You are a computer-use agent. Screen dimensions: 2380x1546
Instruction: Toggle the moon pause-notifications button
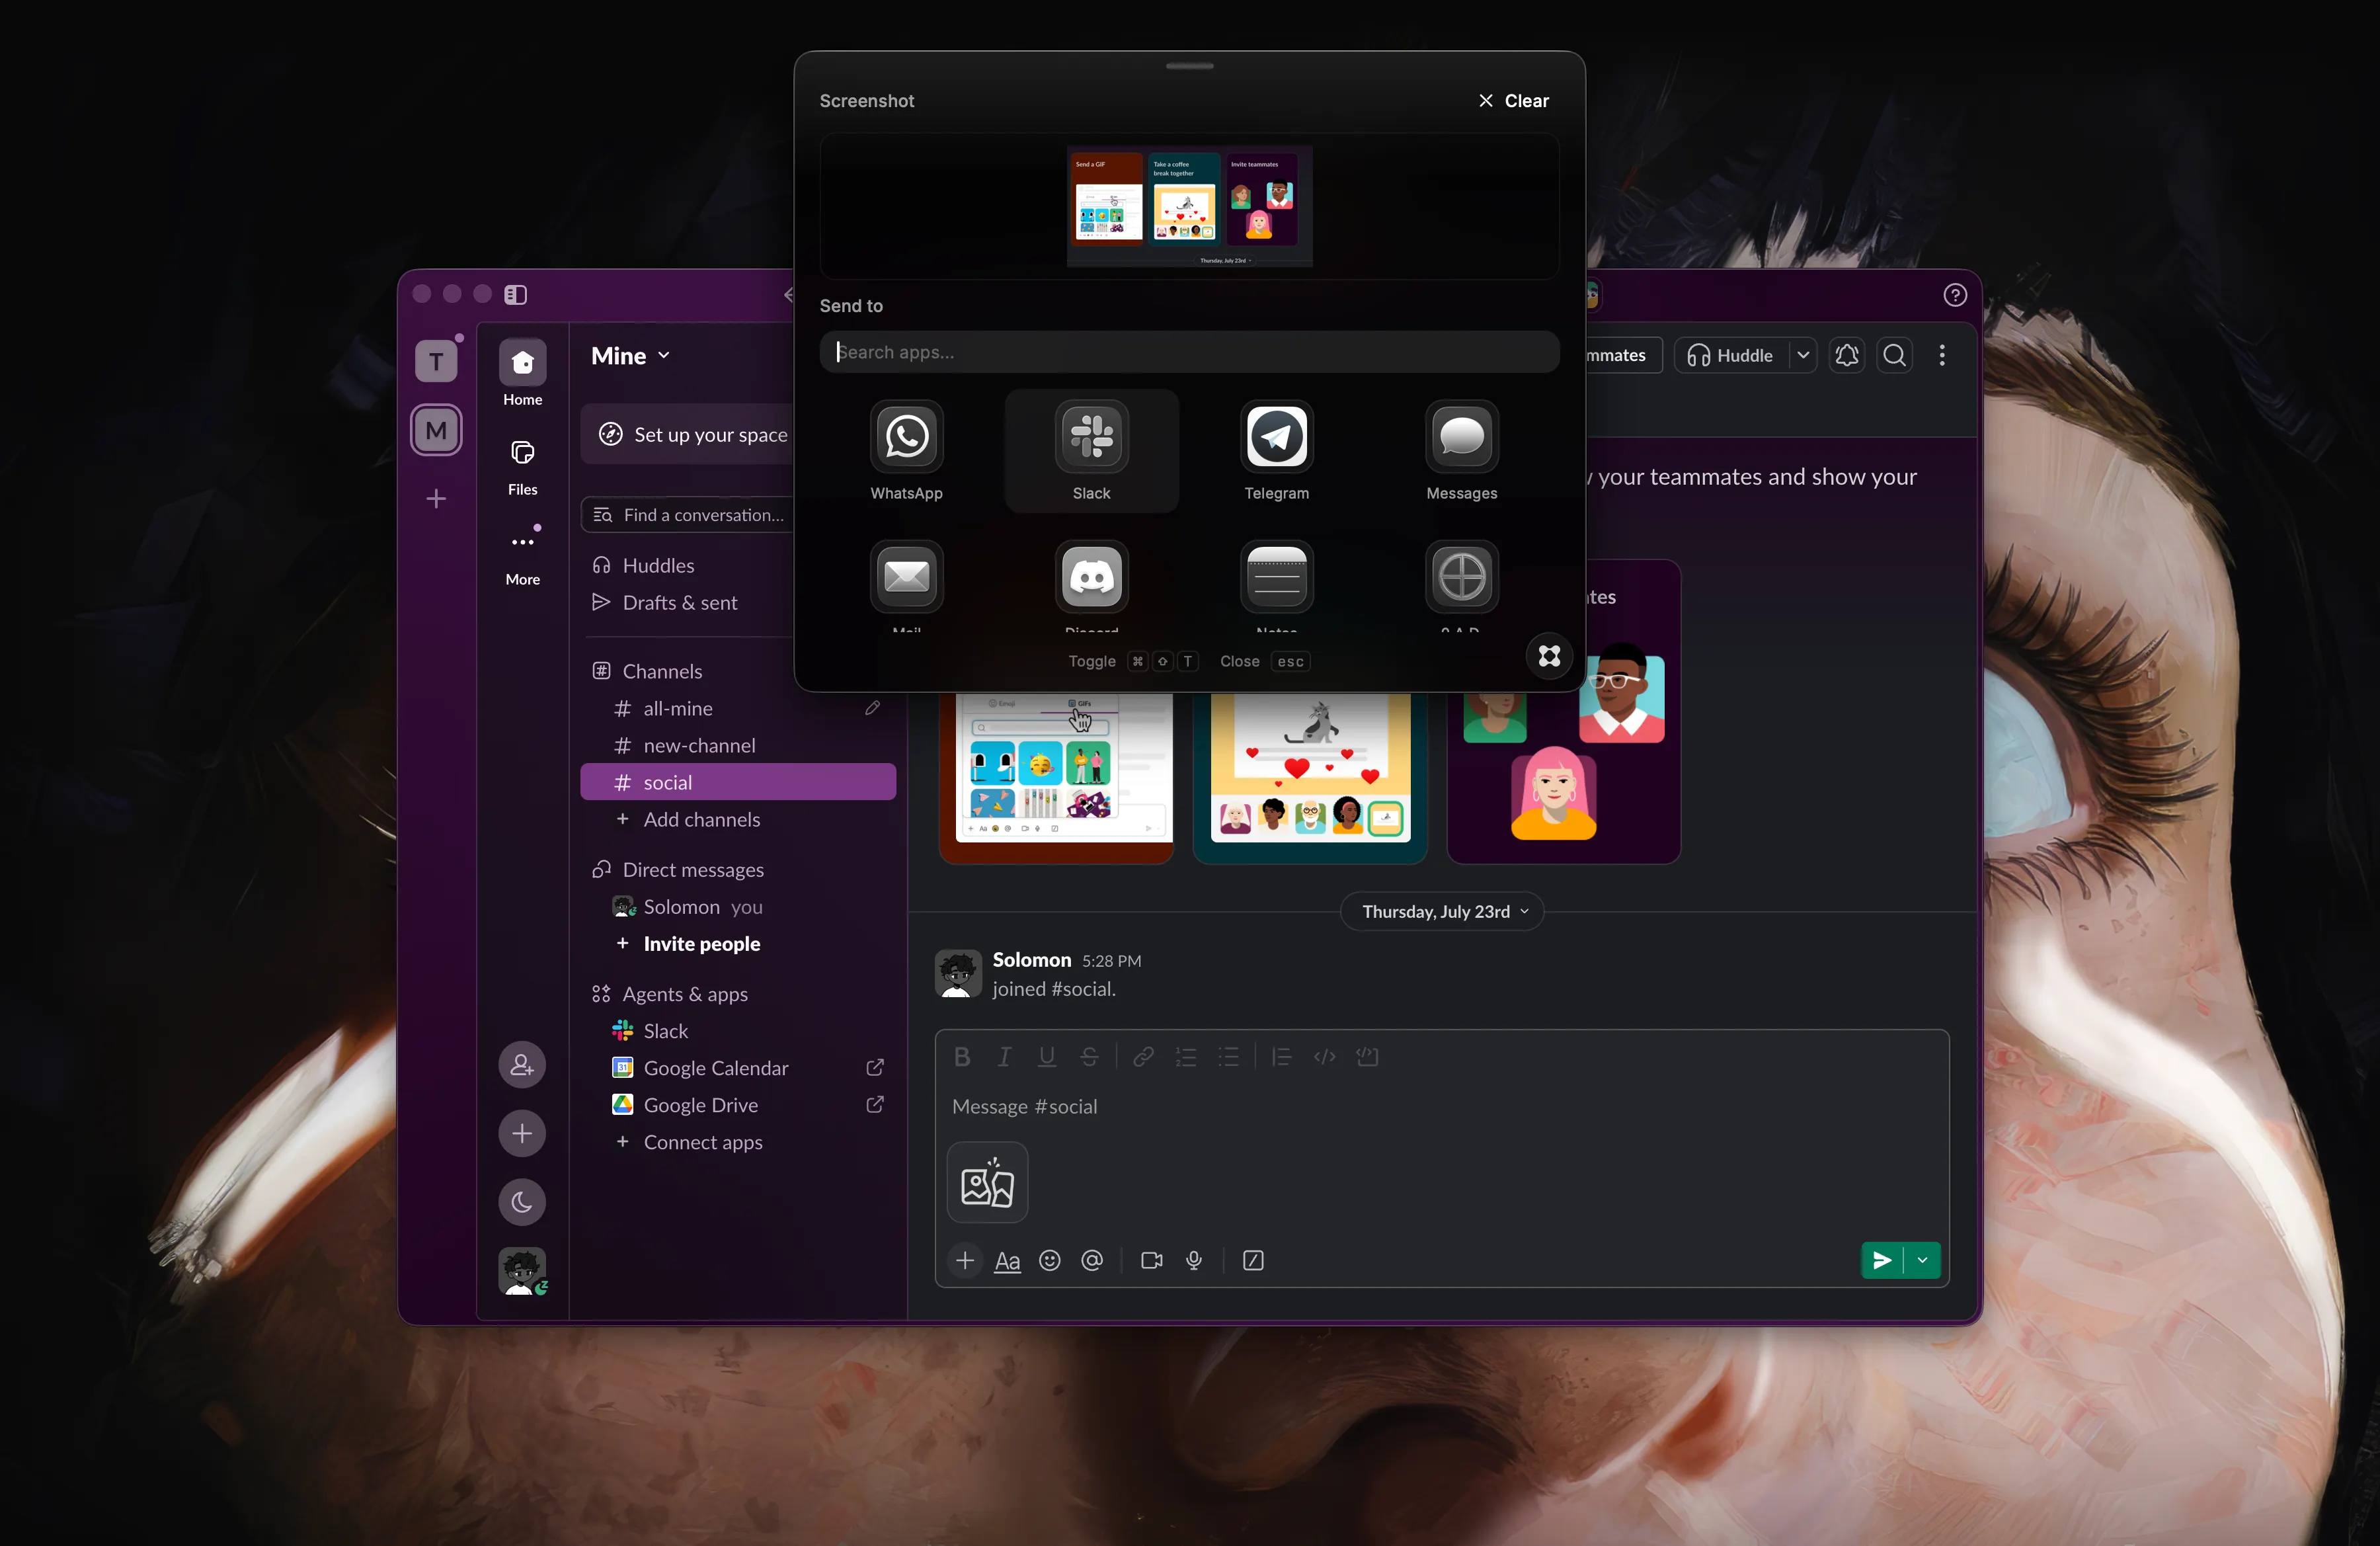(x=522, y=1202)
